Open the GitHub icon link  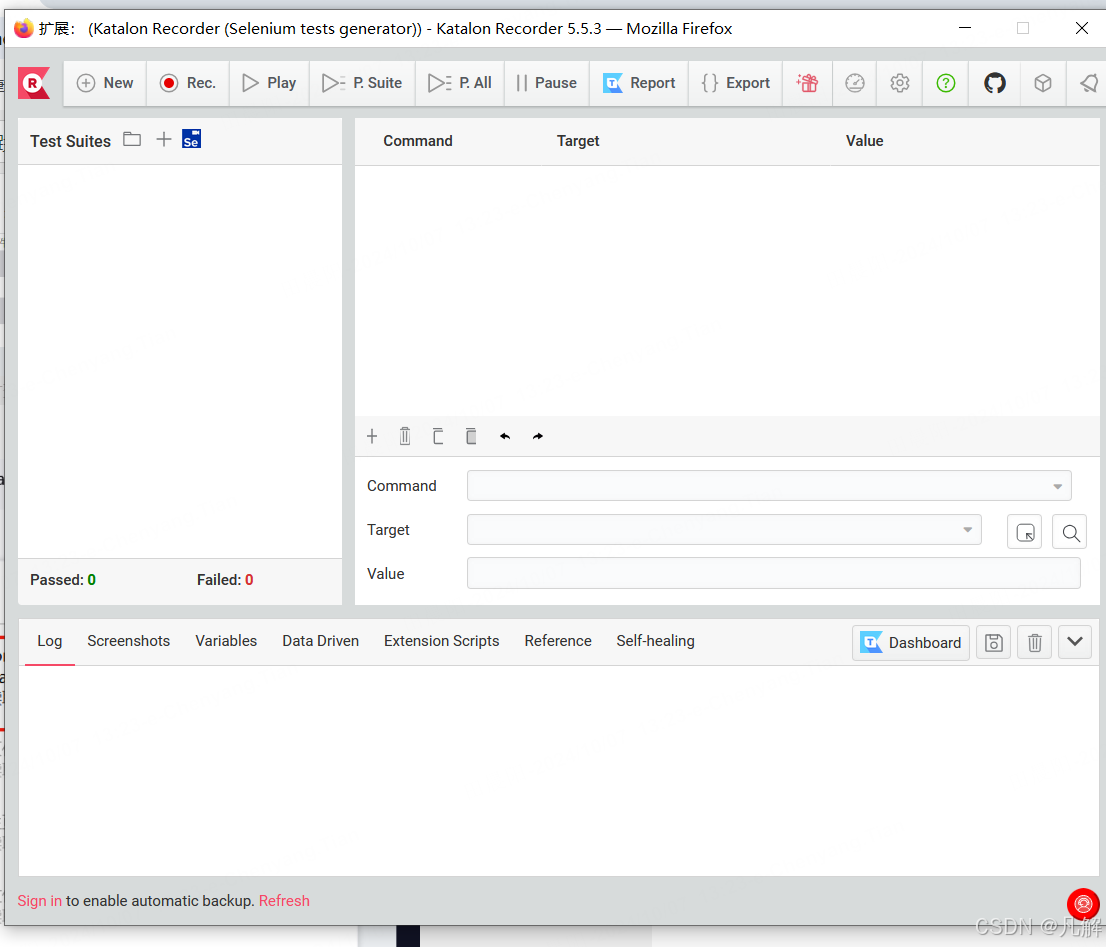pyautogui.click(x=995, y=83)
